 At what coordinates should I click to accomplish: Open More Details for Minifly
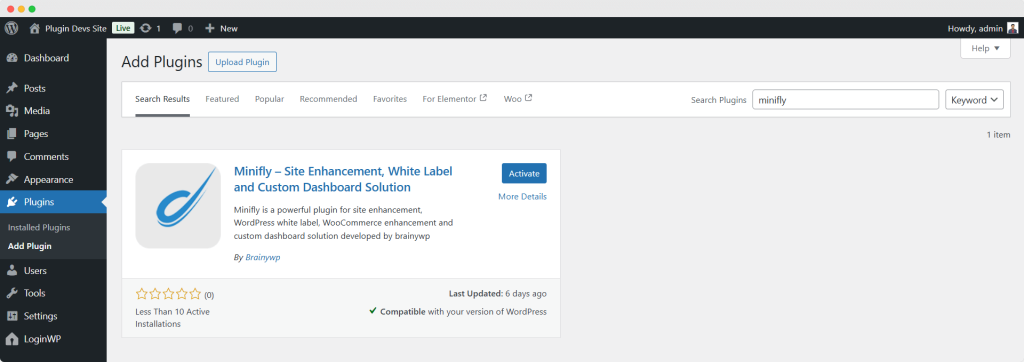(x=522, y=197)
